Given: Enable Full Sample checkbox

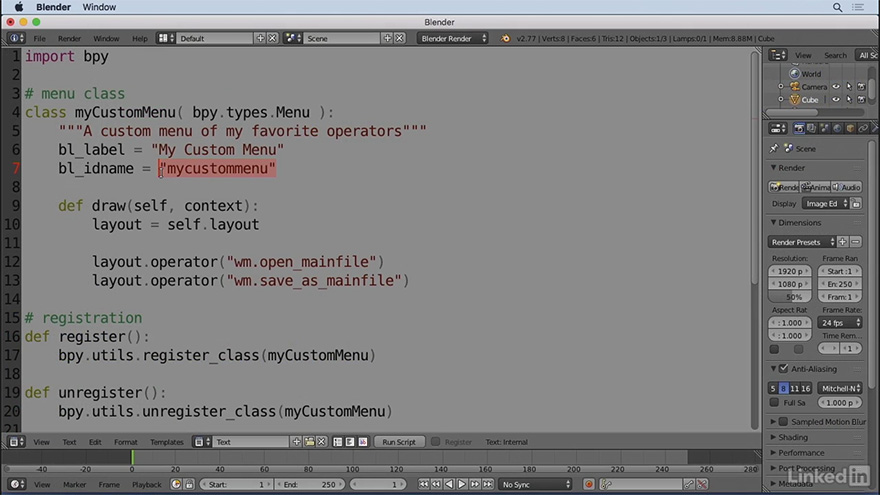Looking at the screenshot, I should (x=774, y=402).
